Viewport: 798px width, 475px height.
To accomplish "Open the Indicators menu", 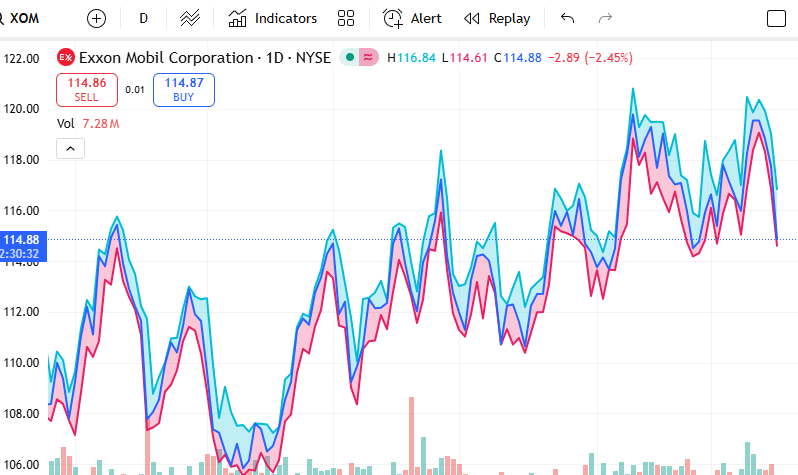I will click(272, 19).
